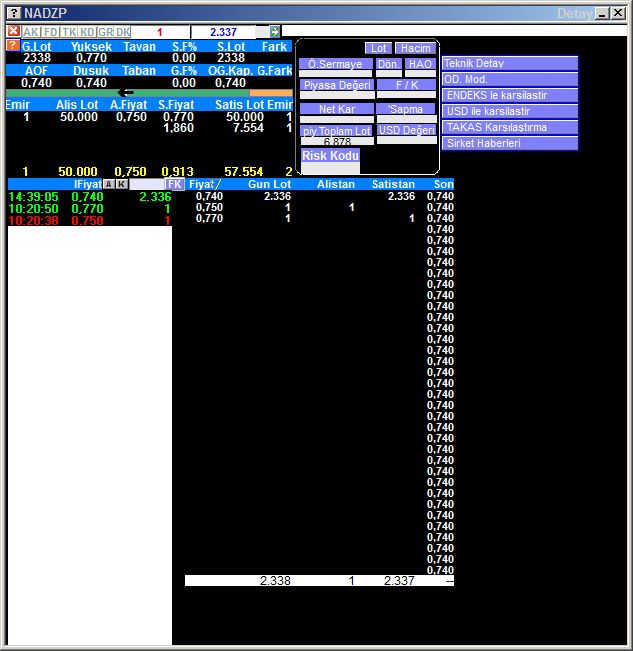The height and width of the screenshot is (651, 633).
Task: Click the Alistan column header
Action: 336,184
